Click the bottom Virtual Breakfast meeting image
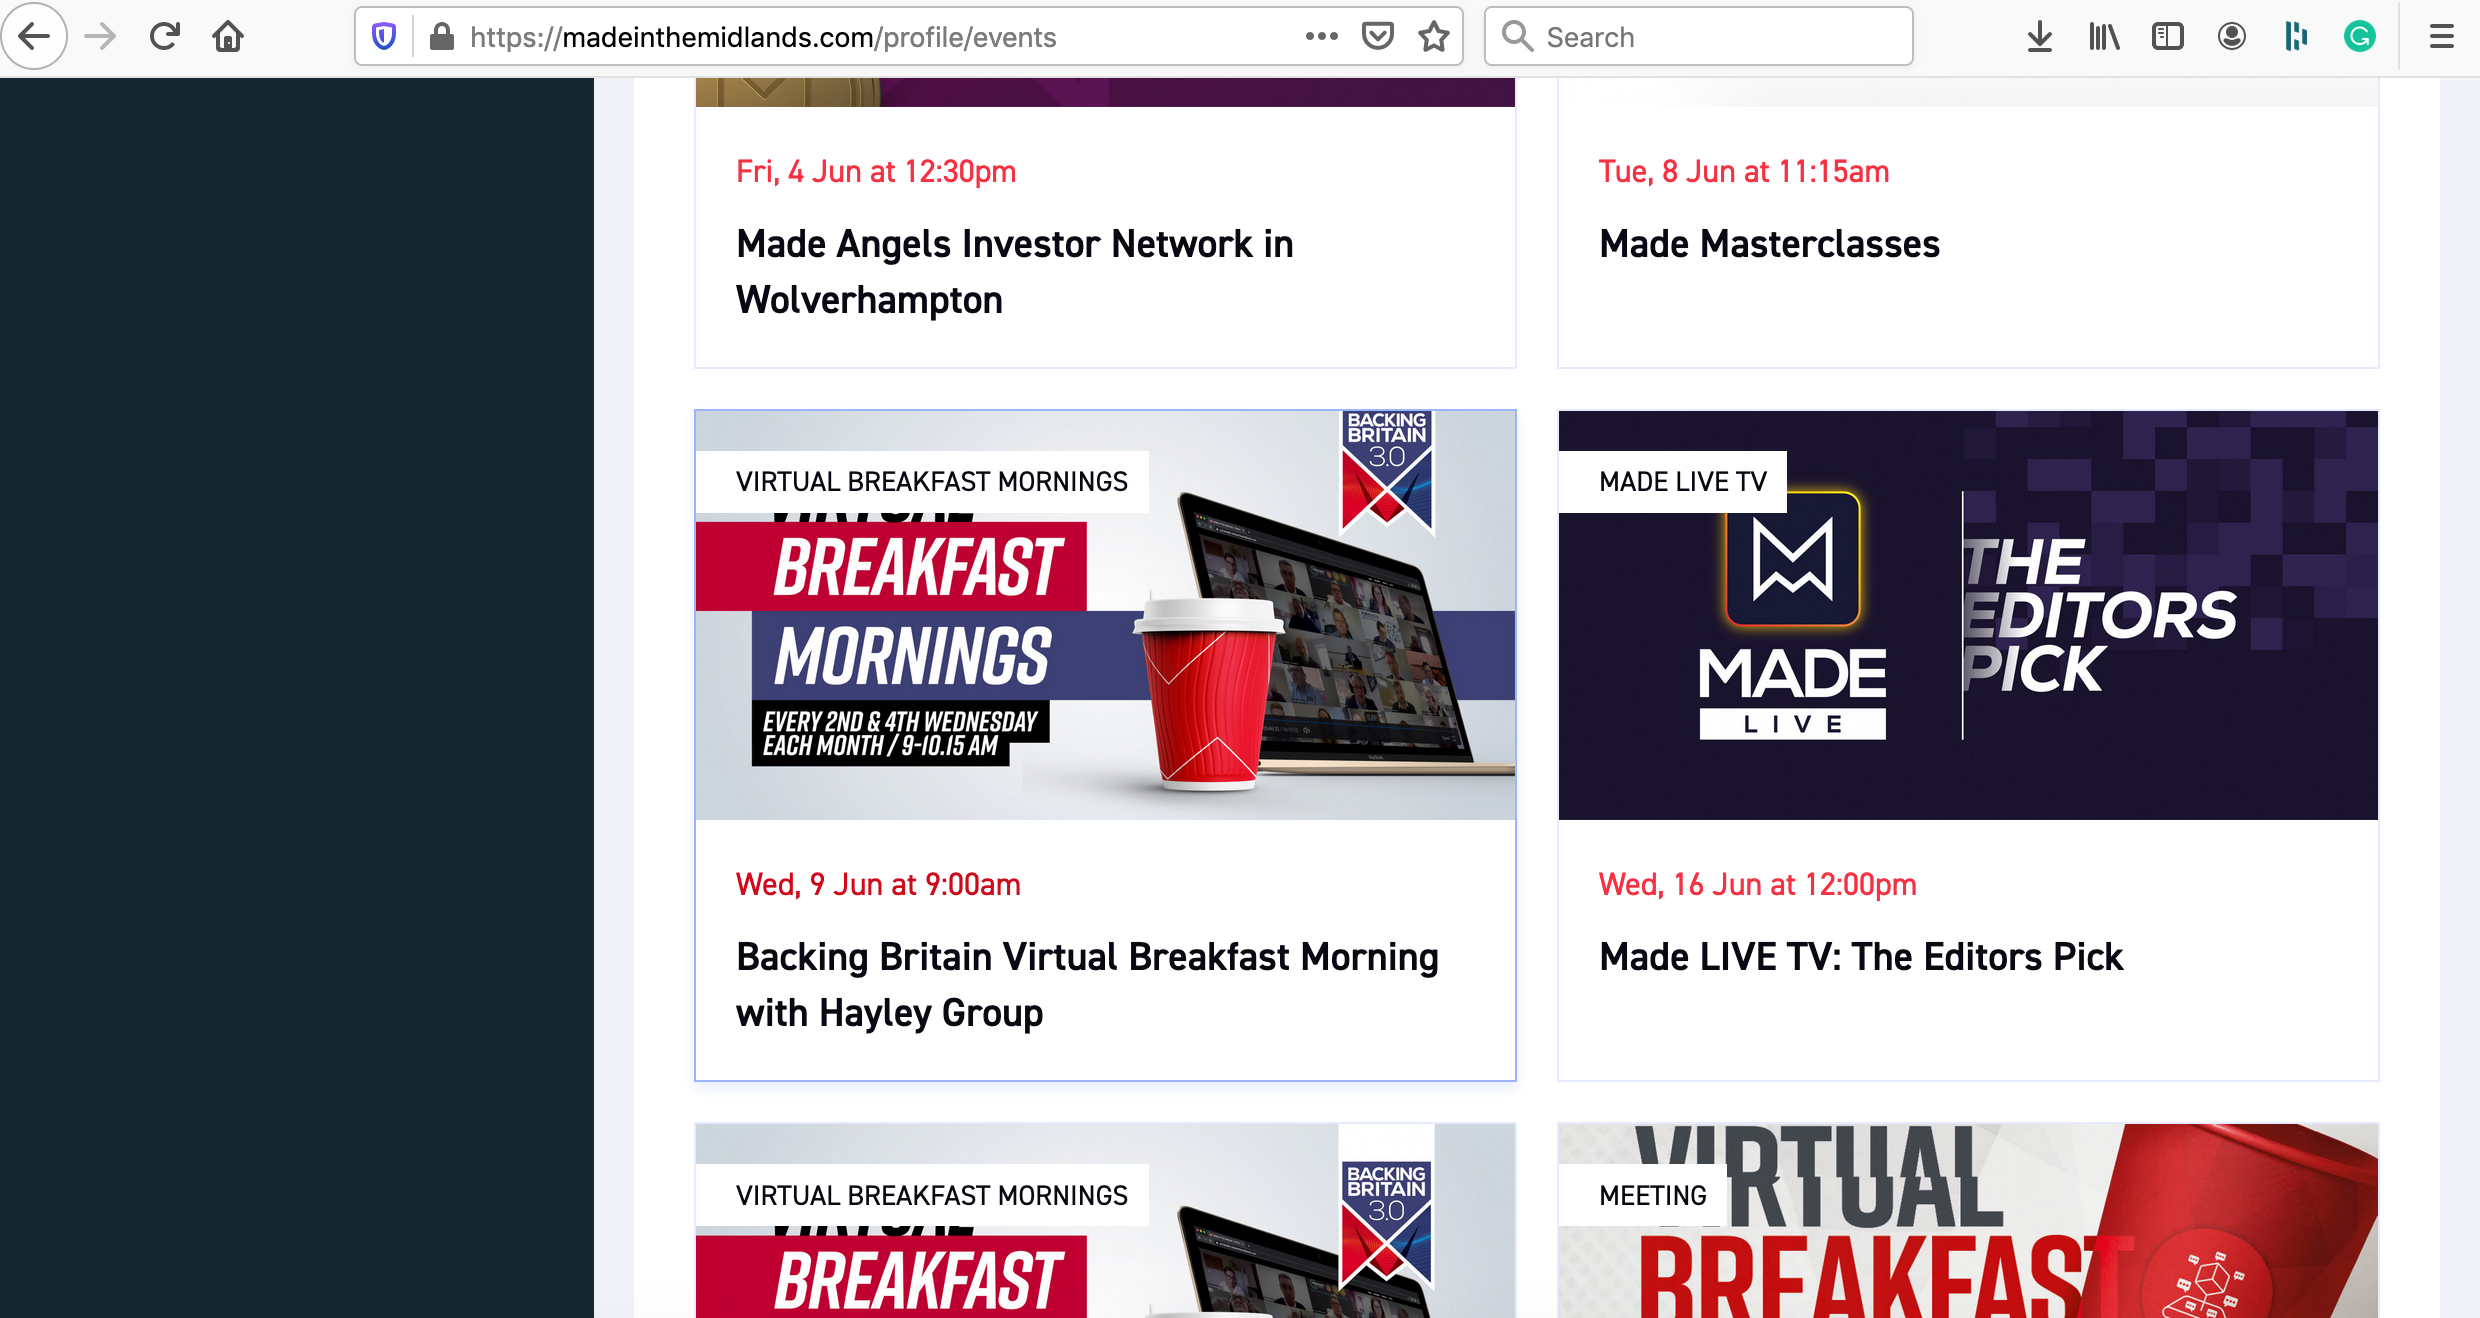The image size is (2480, 1318). (1968, 1221)
